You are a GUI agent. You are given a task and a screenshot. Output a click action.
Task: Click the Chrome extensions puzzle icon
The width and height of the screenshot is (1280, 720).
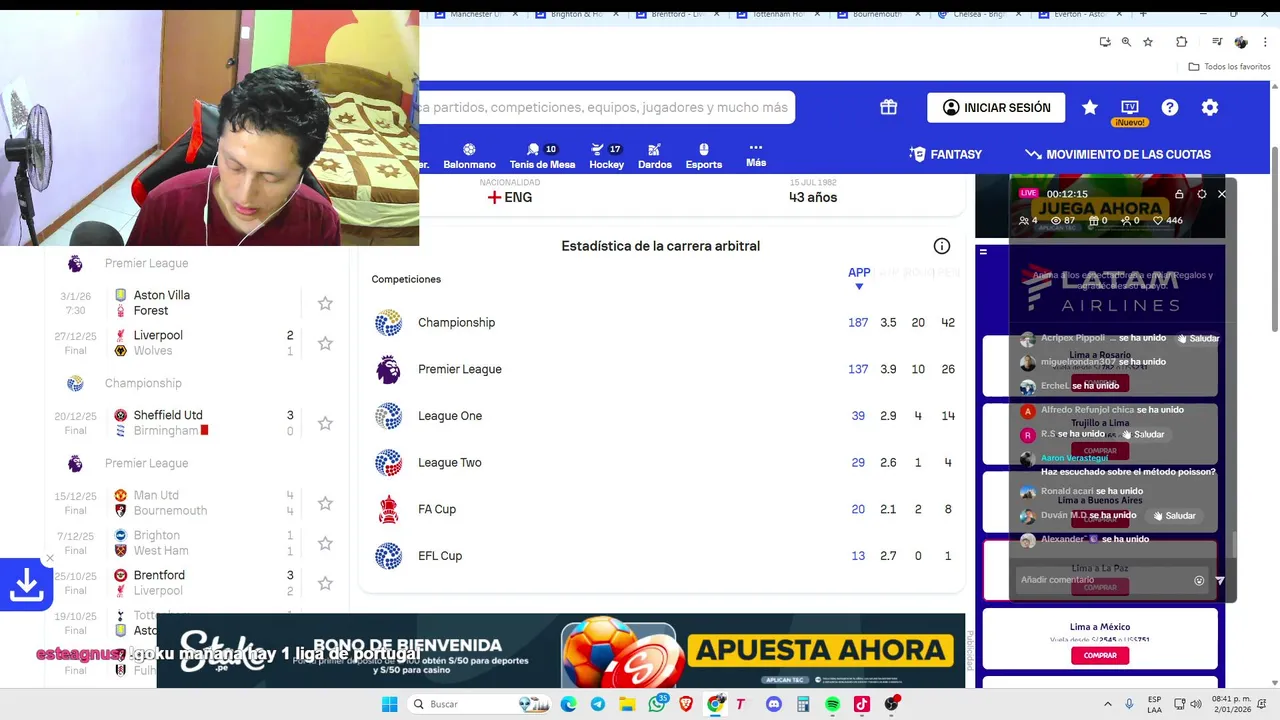pos(1181,42)
